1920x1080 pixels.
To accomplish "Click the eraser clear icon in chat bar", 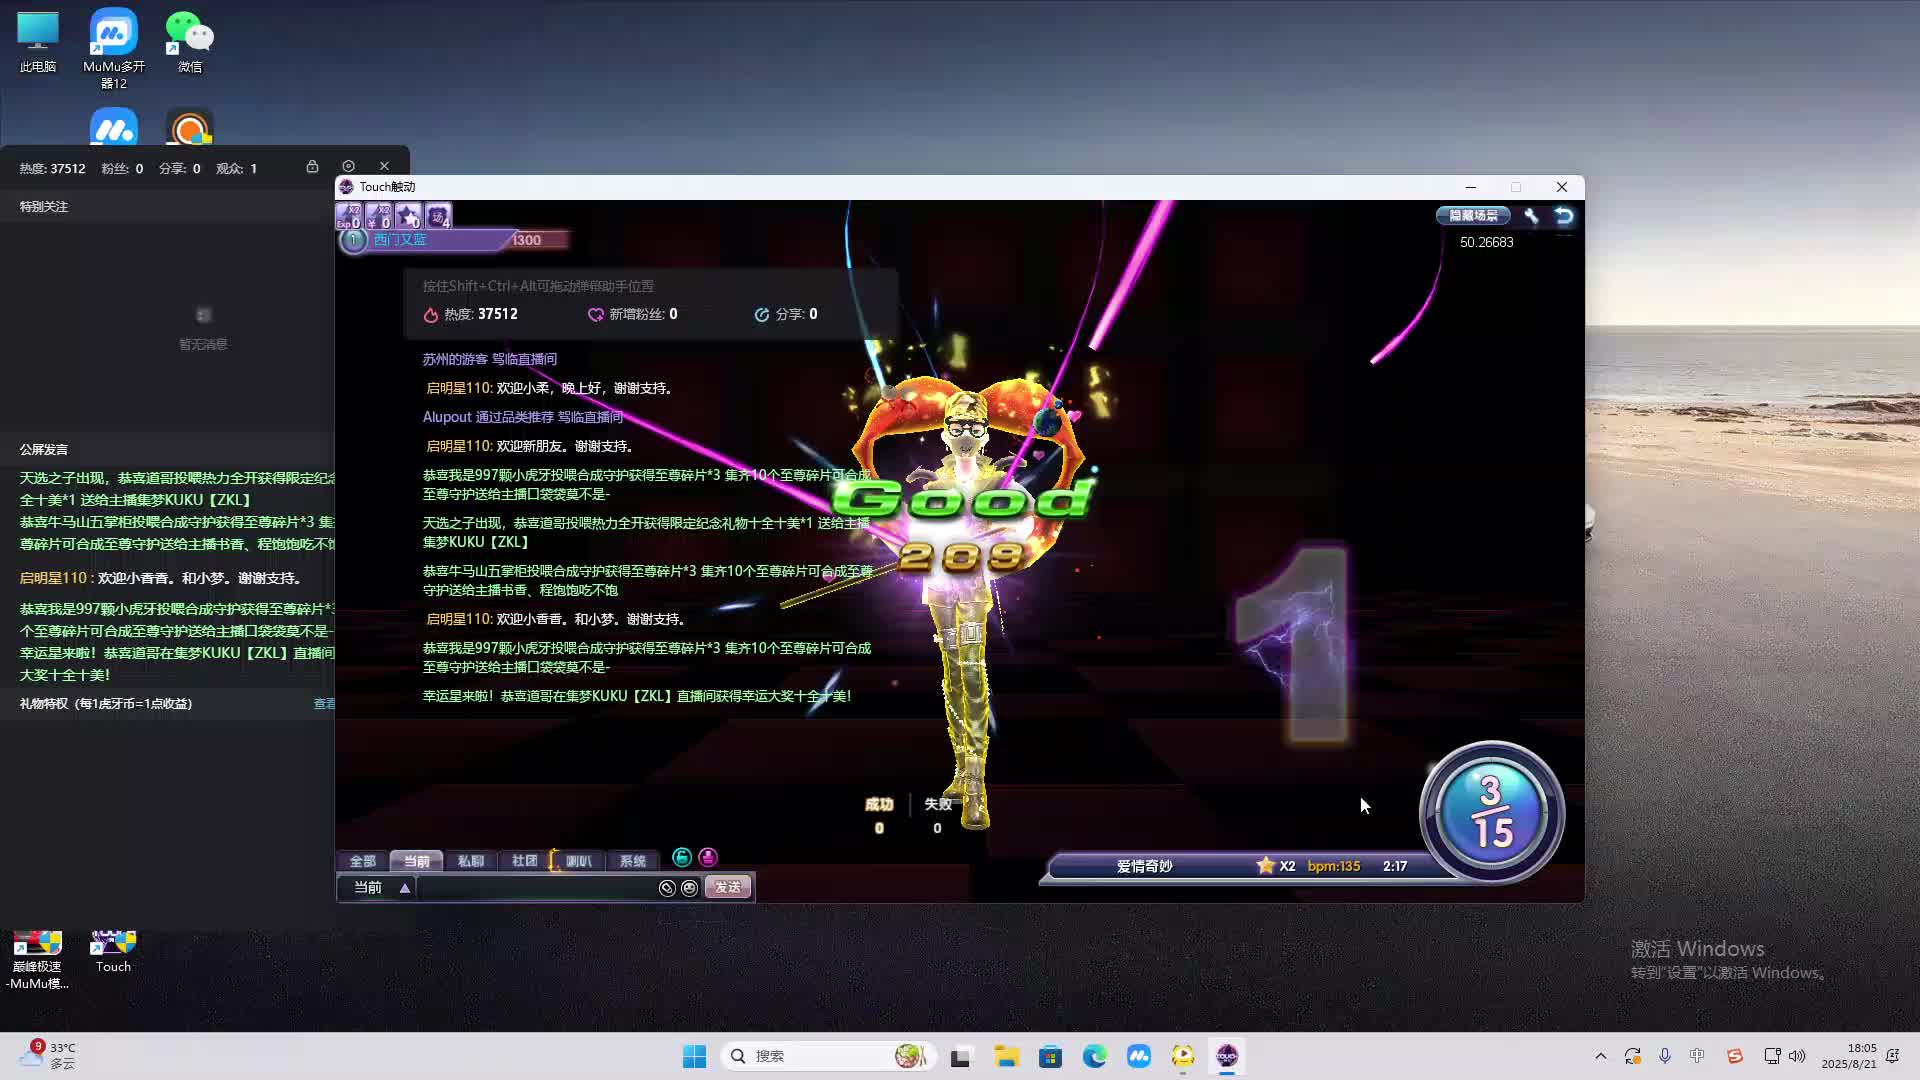I will point(667,888).
